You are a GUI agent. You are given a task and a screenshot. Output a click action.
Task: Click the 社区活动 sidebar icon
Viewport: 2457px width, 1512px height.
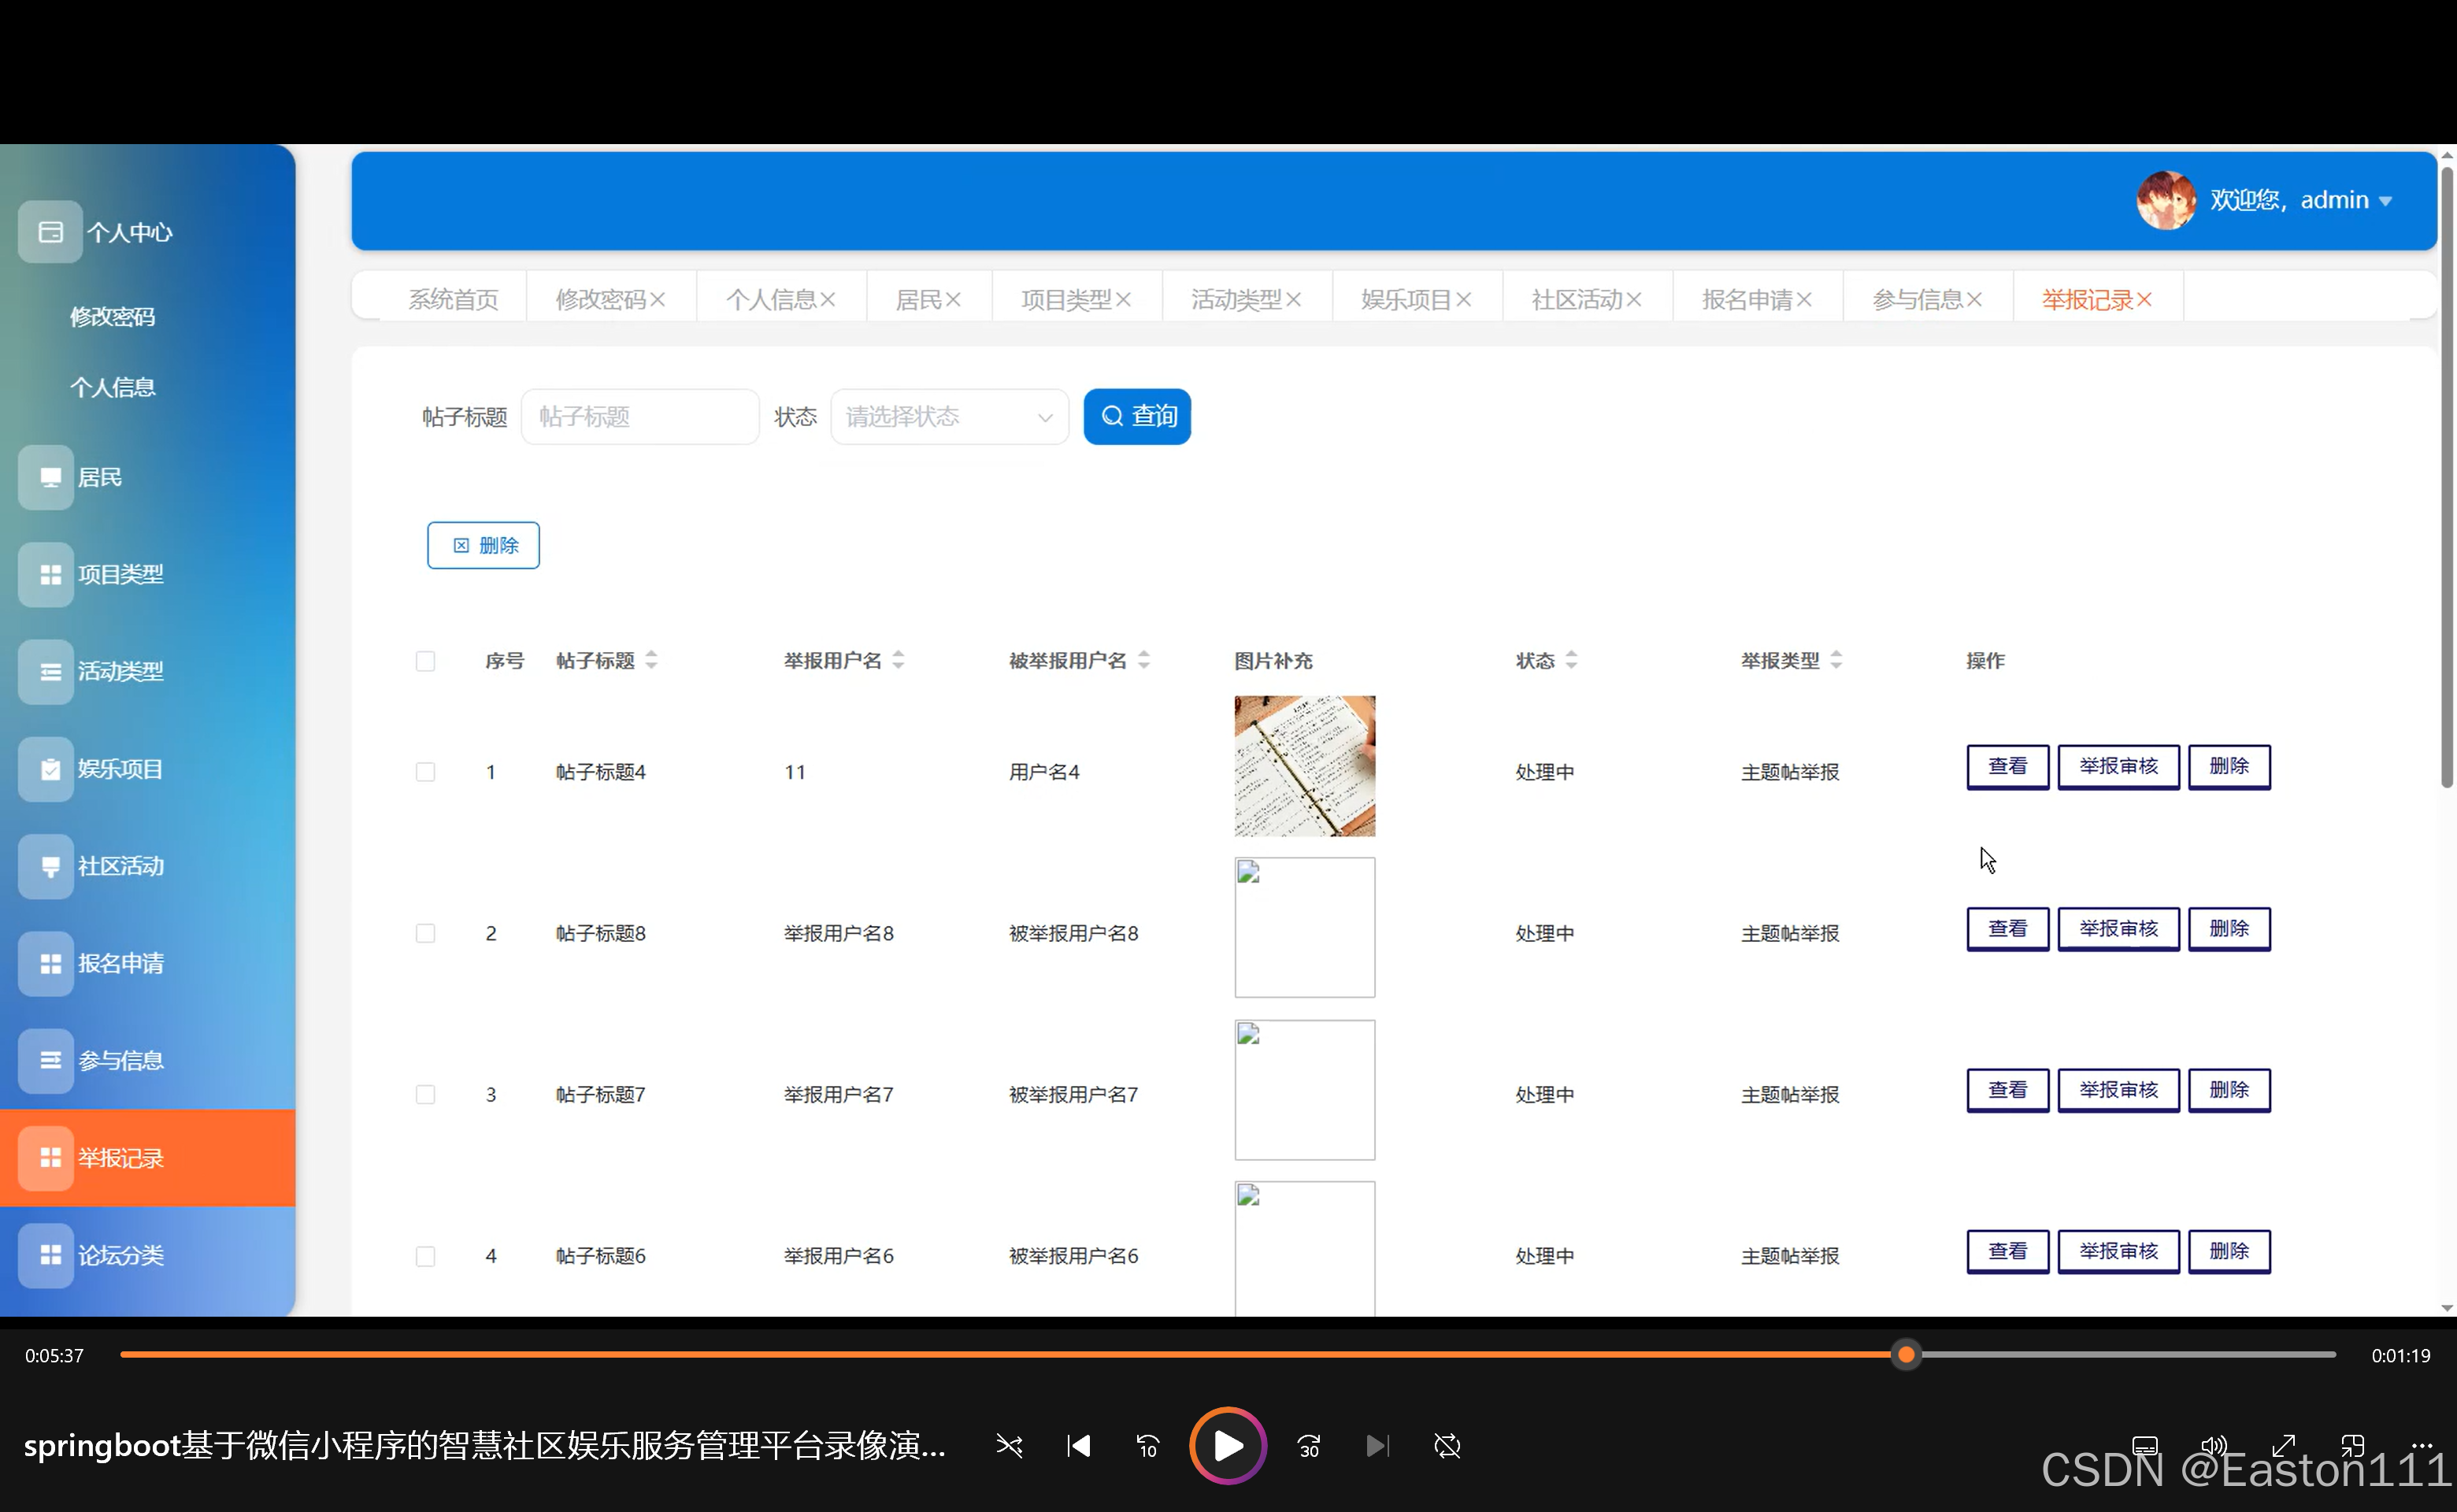pyautogui.click(x=46, y=866)
